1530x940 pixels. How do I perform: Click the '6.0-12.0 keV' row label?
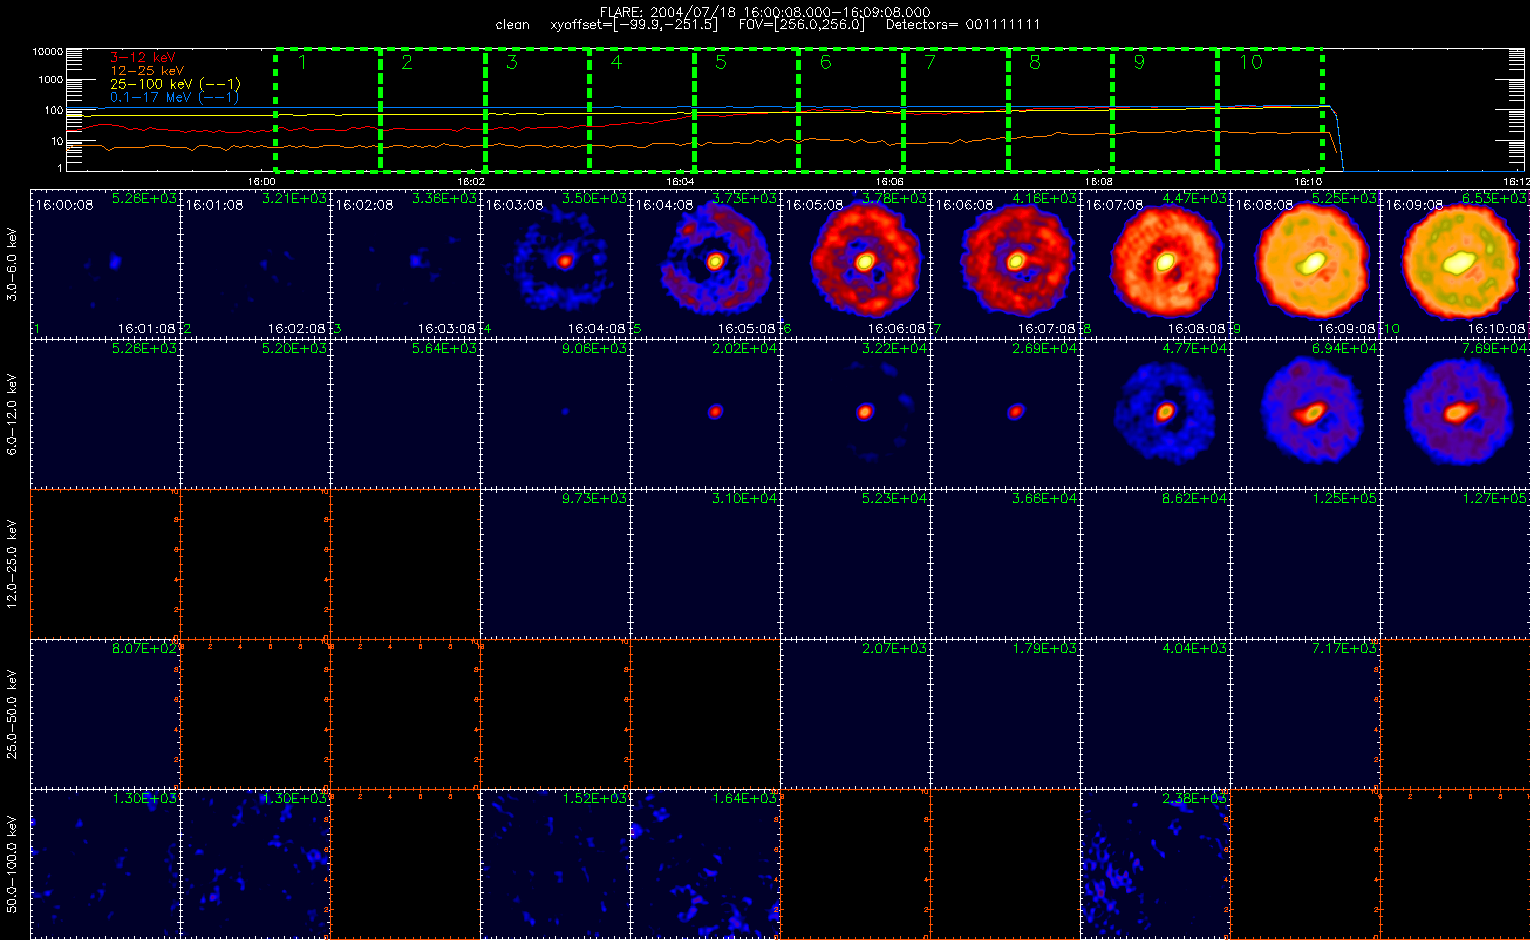tap(13, 414)
